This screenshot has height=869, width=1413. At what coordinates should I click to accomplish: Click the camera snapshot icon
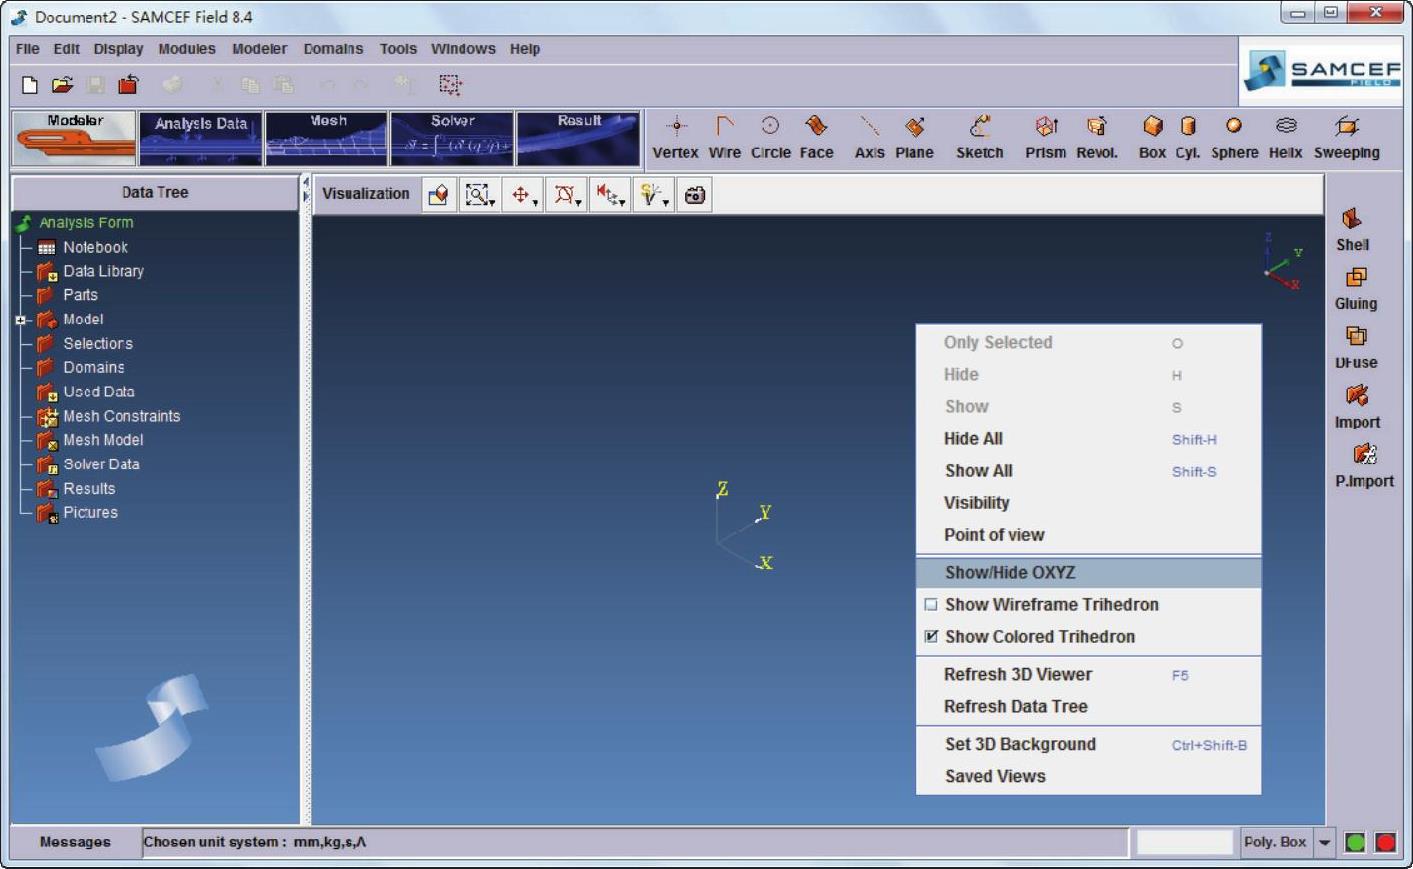[694, 195]
